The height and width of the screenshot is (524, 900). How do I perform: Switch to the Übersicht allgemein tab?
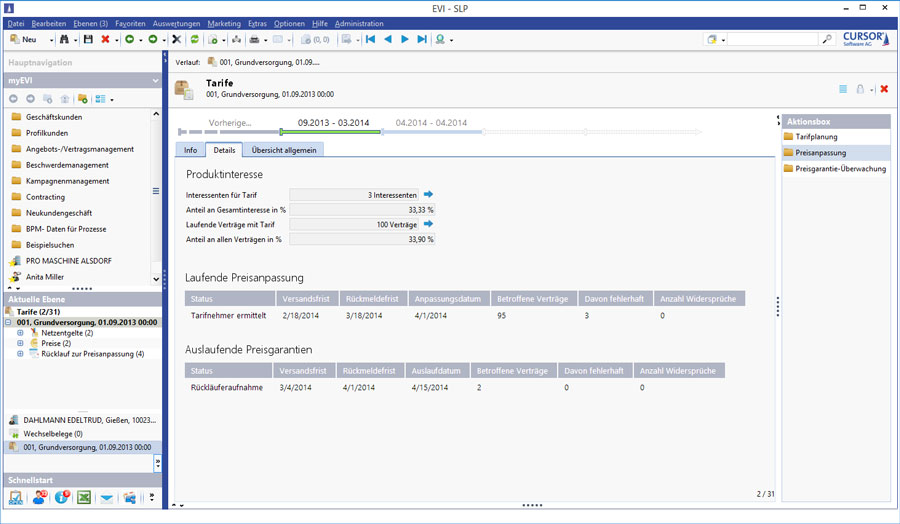pos(284,150)
